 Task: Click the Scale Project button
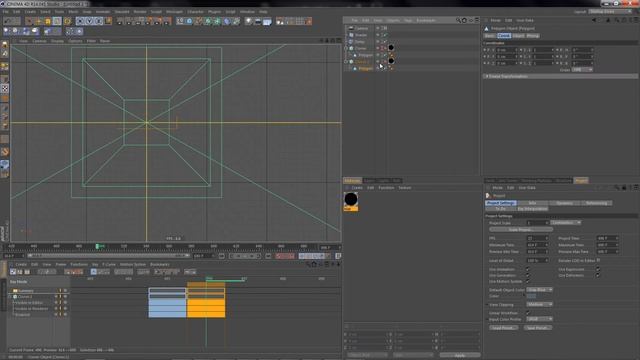[520, 230]
